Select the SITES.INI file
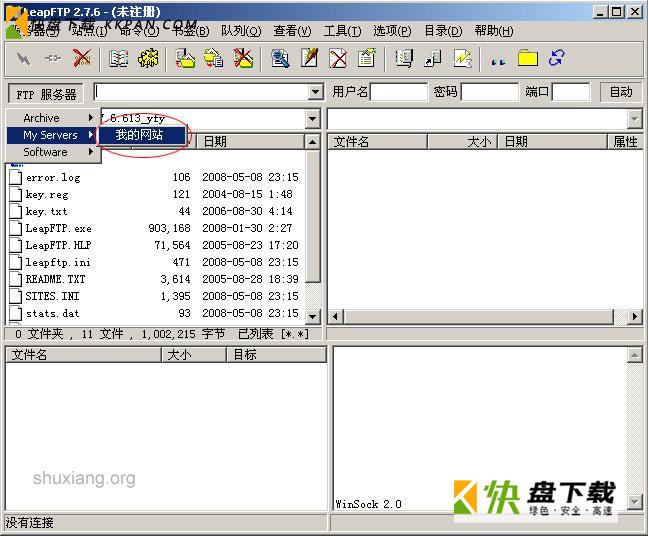The width and height of the screenshot is (648, 536). [52, 296]
